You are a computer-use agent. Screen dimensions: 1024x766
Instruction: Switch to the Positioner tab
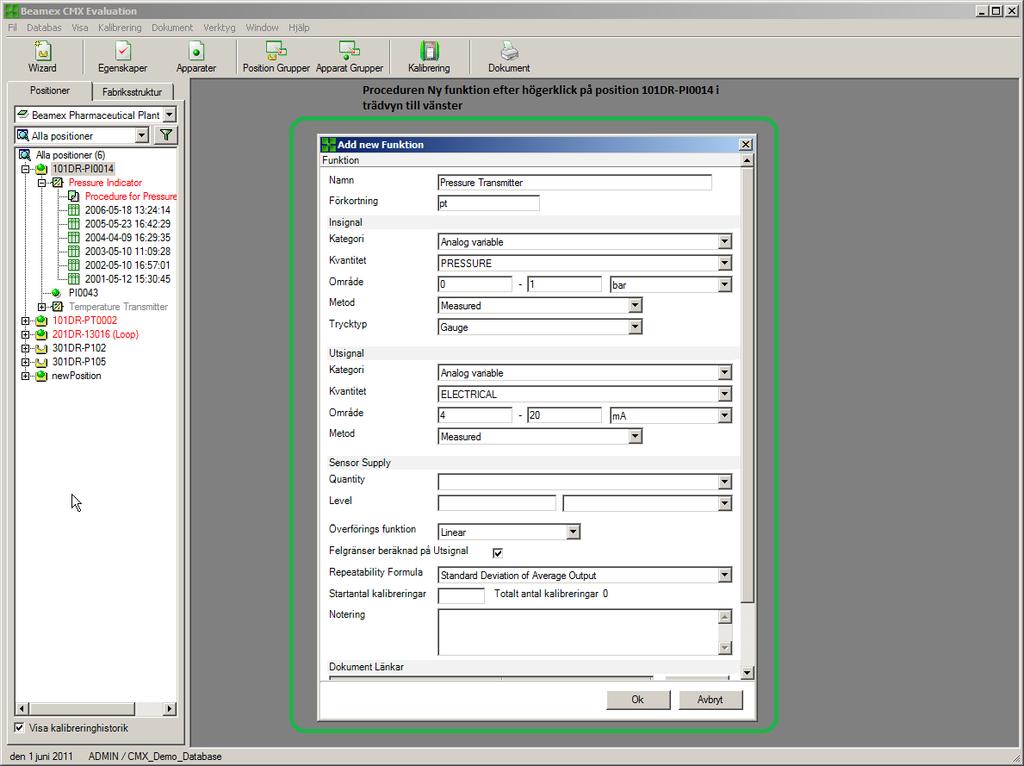click(x=50, y=91)
